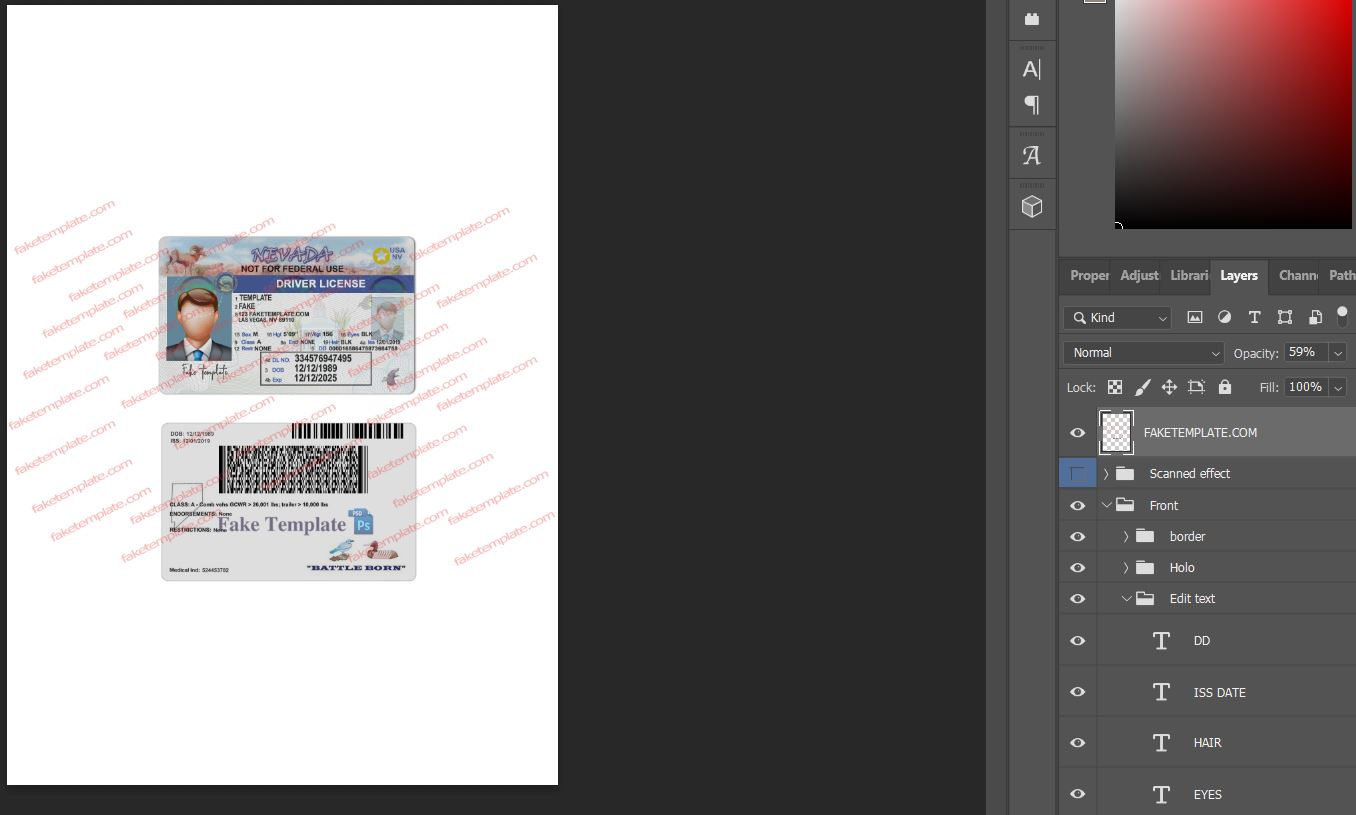Expand the border layer group
The height and width of the screenshot is (815, 1356).
click(1126, 536)
